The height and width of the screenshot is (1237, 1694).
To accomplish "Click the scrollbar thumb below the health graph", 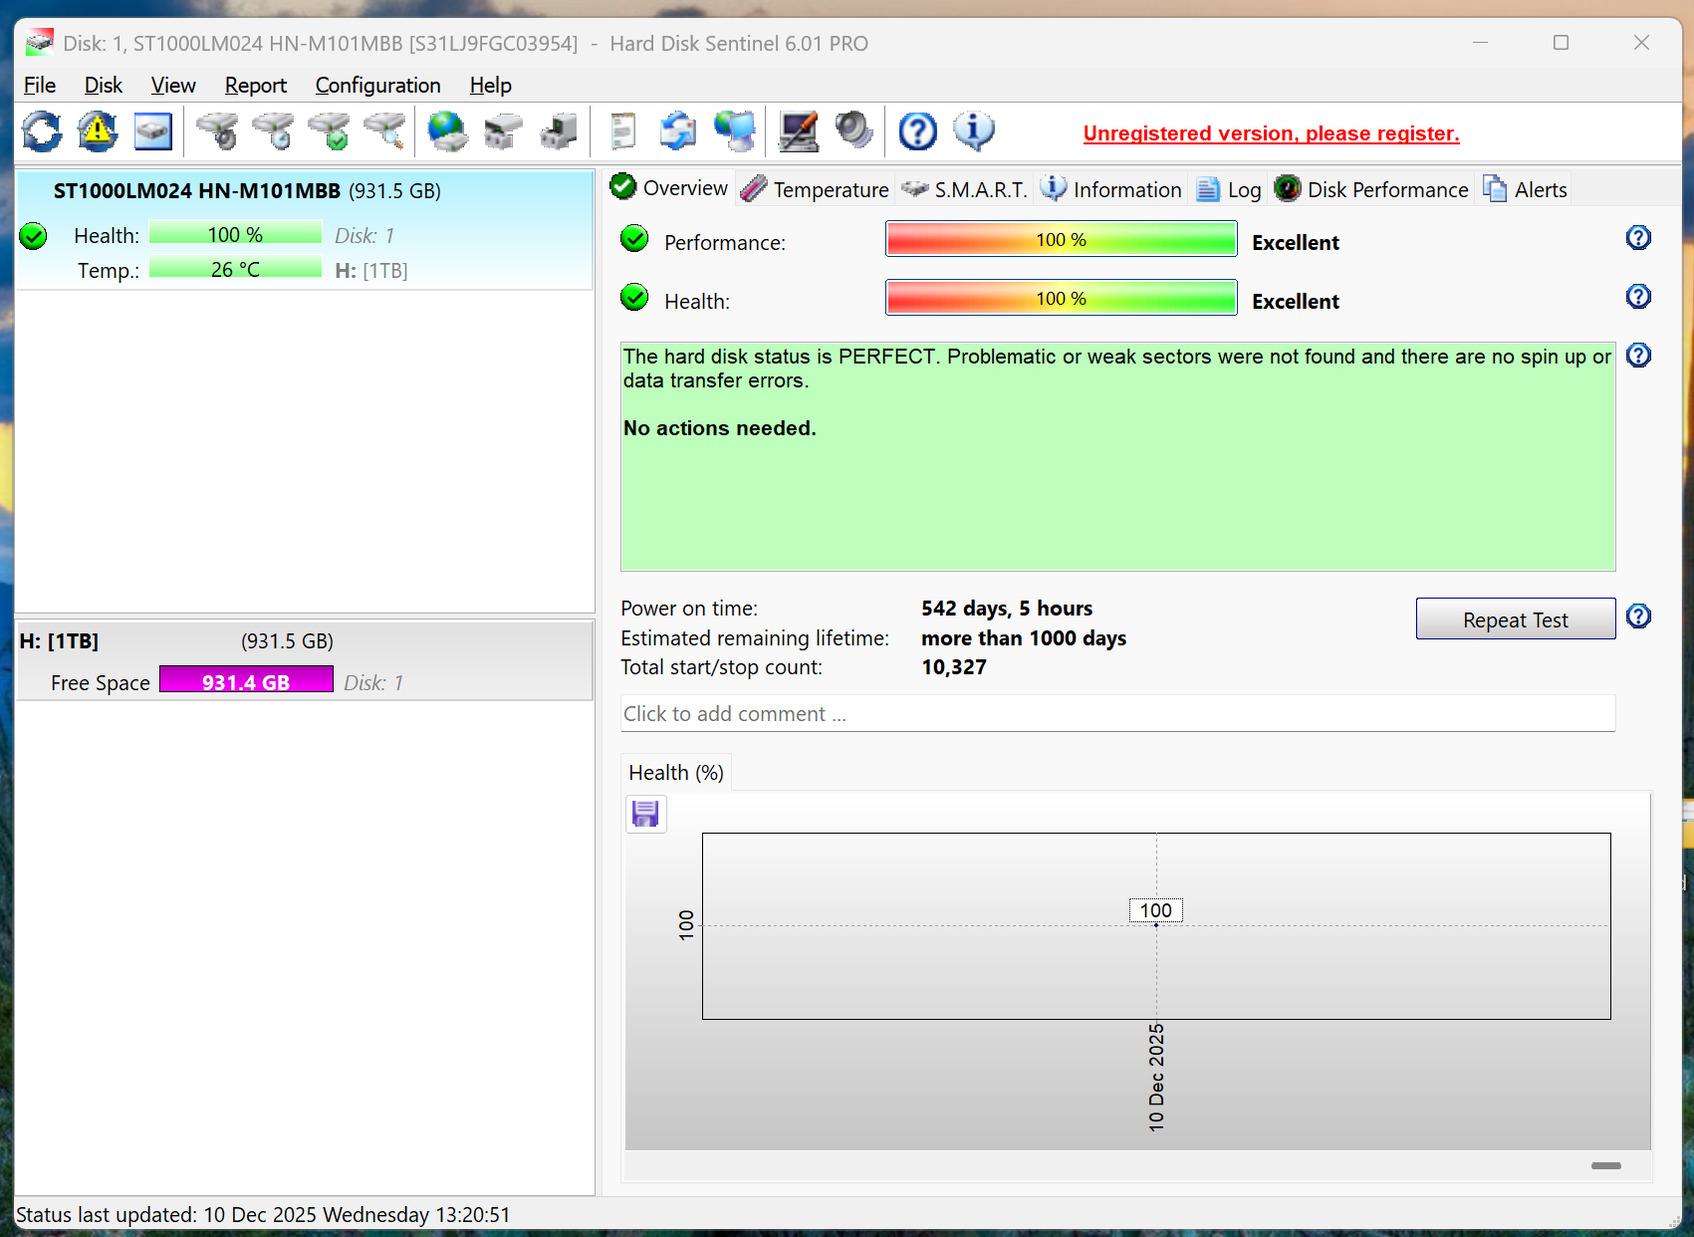I will [1606, 1166].
